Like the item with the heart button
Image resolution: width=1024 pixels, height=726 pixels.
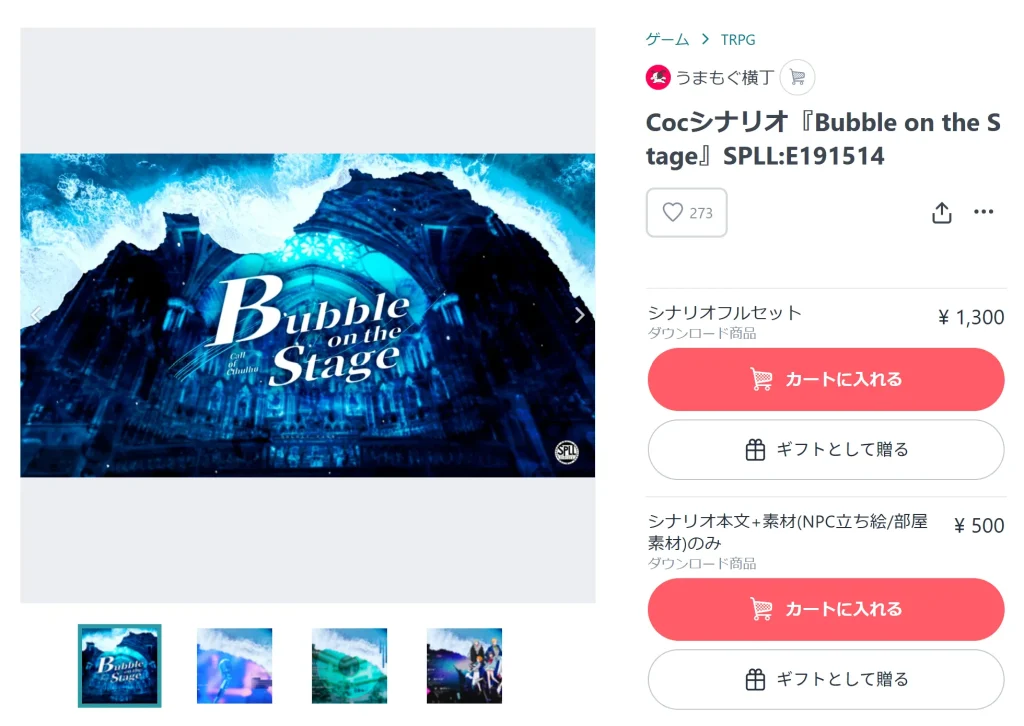686,213
